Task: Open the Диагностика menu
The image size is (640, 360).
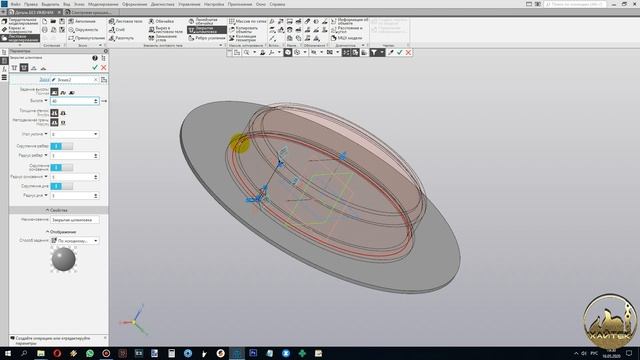Action: click(162, 4)
